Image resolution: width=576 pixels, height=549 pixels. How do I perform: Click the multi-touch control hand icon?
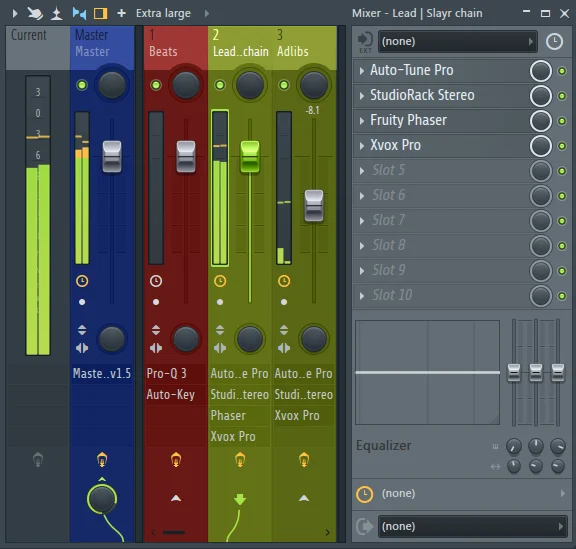[35, 14]
